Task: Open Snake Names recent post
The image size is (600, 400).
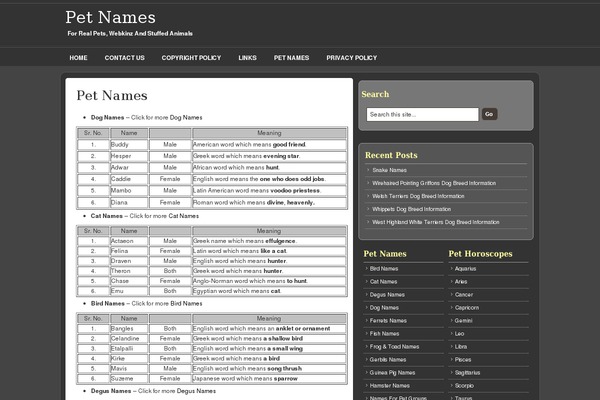Action: 390,170
